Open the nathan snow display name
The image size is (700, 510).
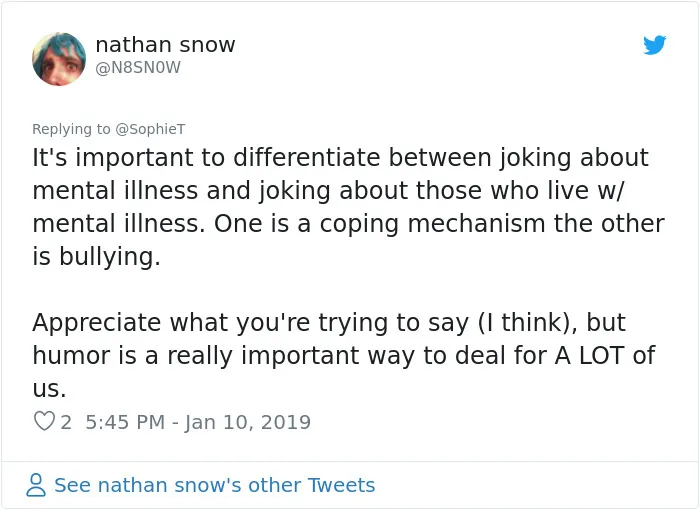click(x=165, y=45)
